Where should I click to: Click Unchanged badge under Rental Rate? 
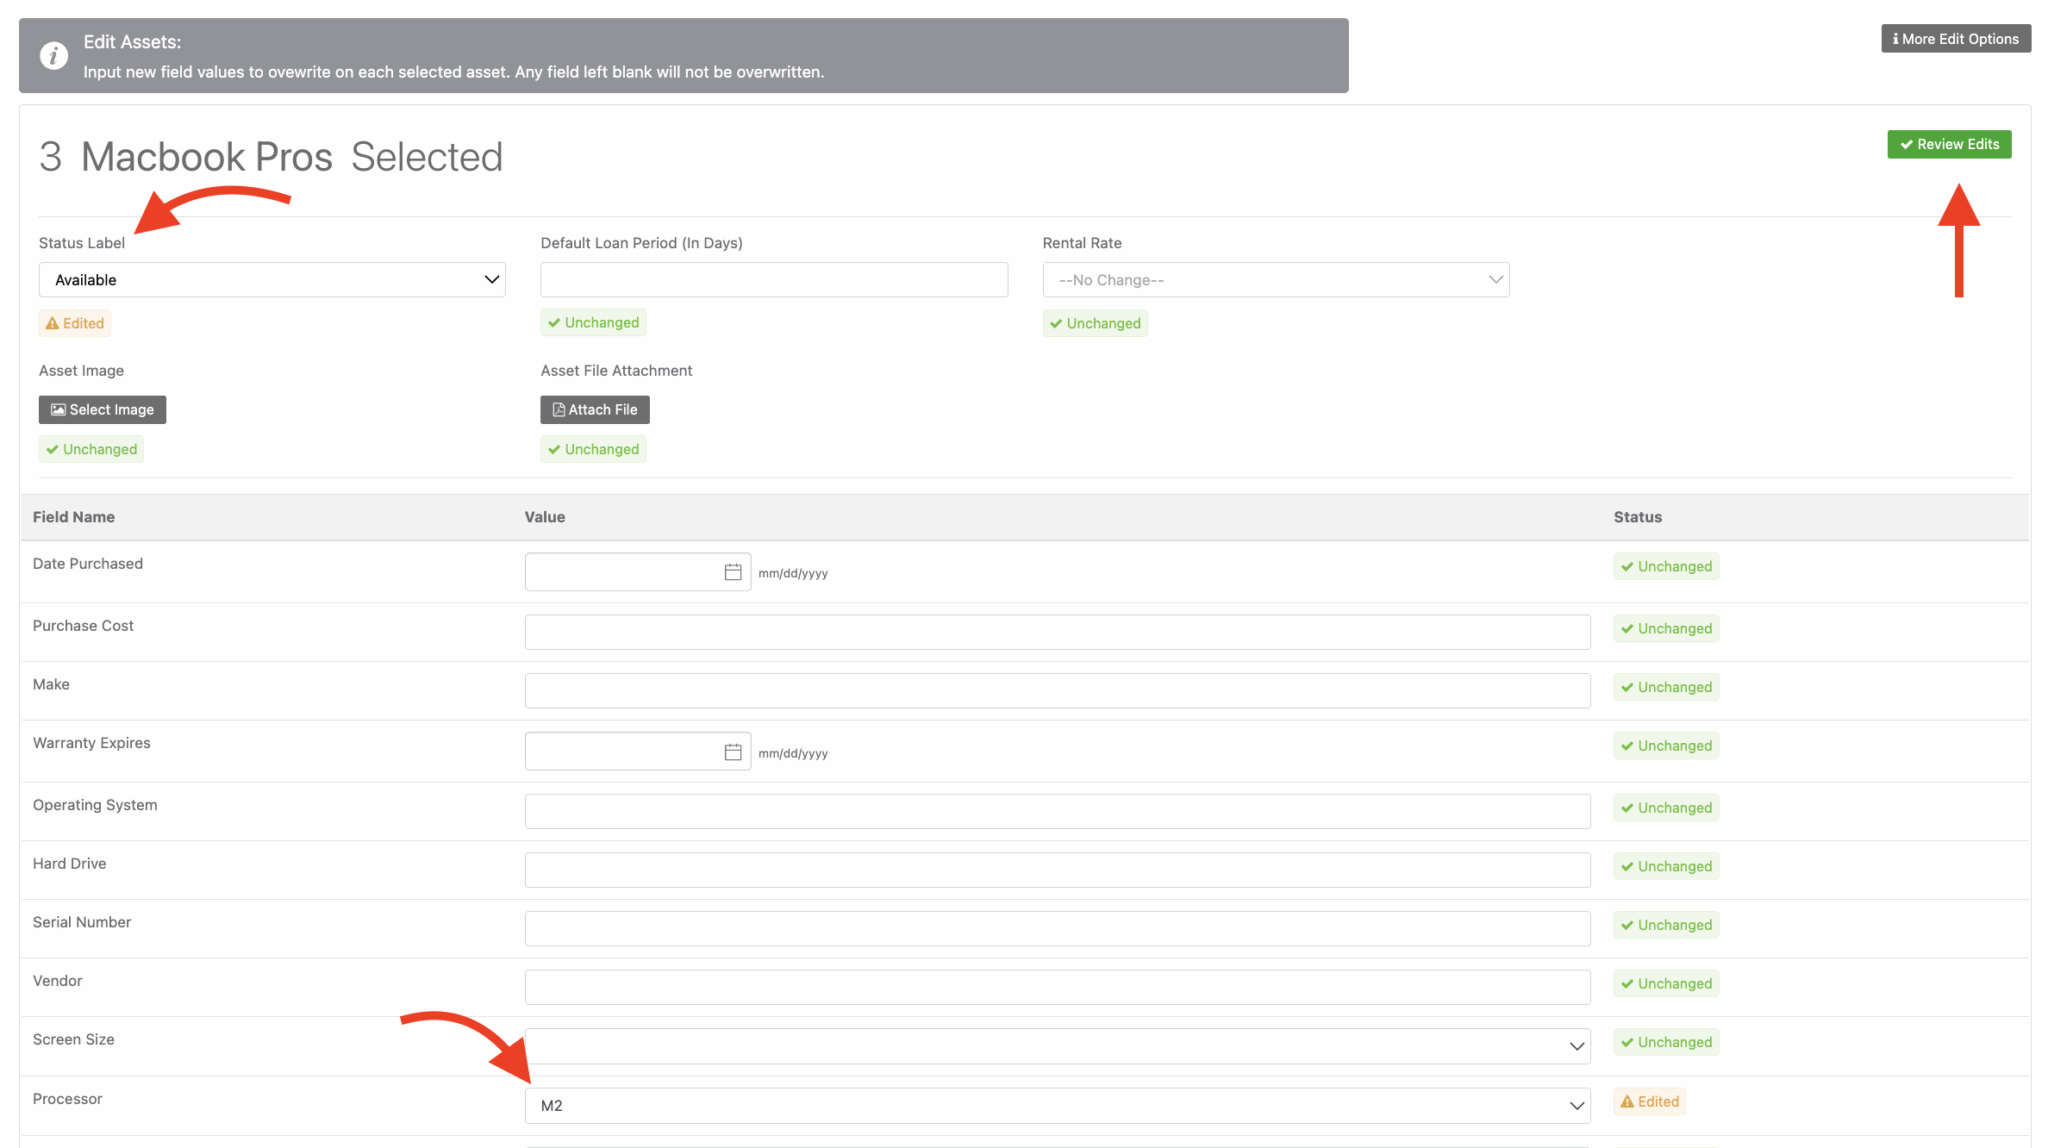[x=1095, y=323]
